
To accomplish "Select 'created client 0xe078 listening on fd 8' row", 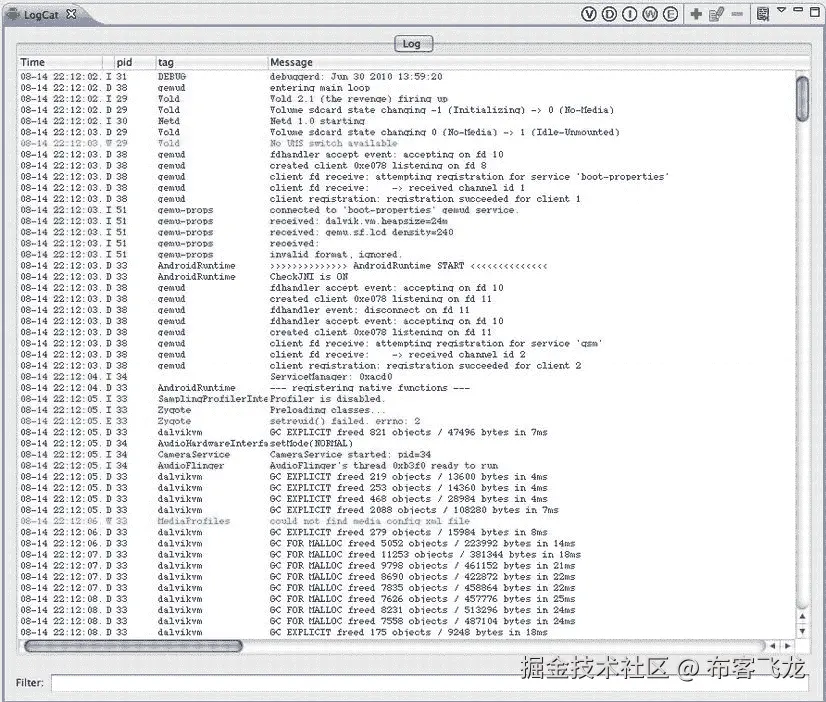I will tap(406, 165).
